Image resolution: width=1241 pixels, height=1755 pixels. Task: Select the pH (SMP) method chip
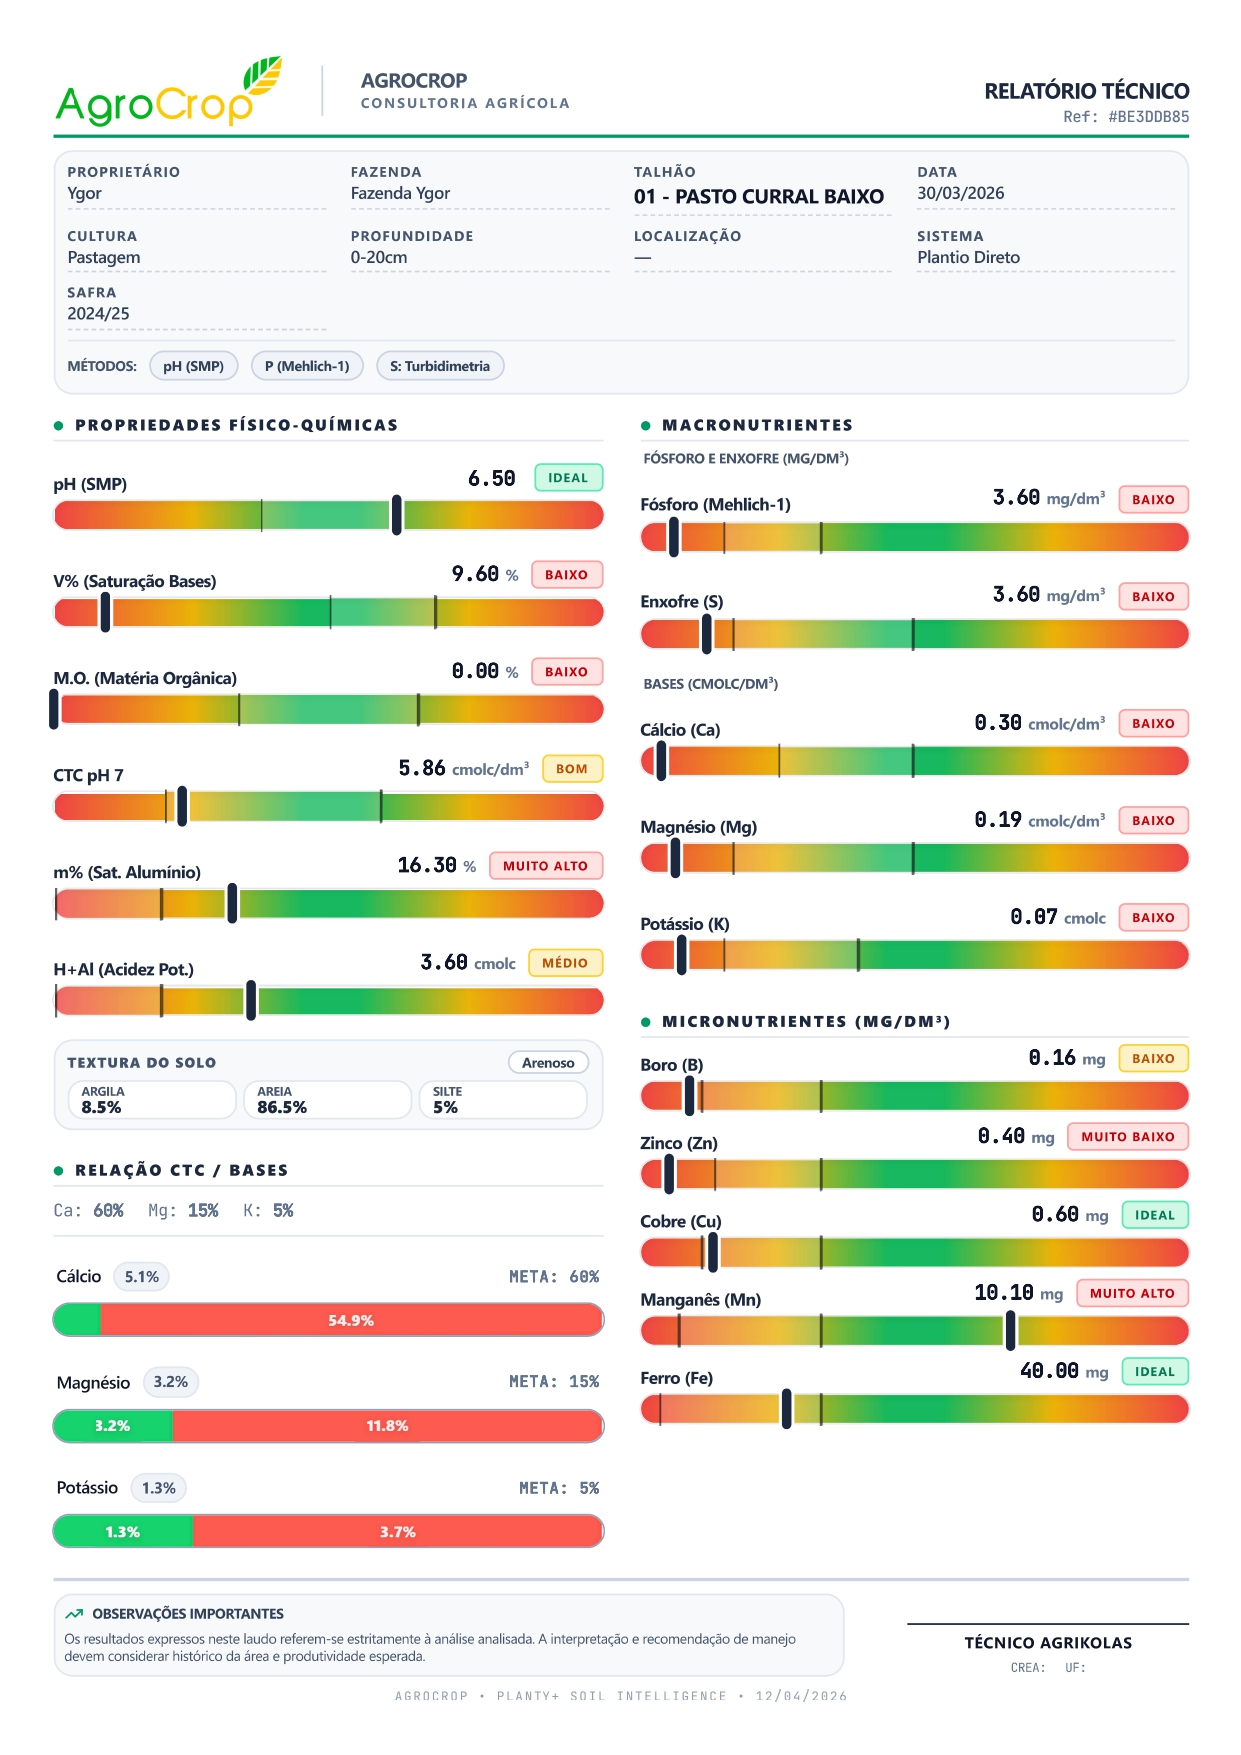tap(193, 366)
